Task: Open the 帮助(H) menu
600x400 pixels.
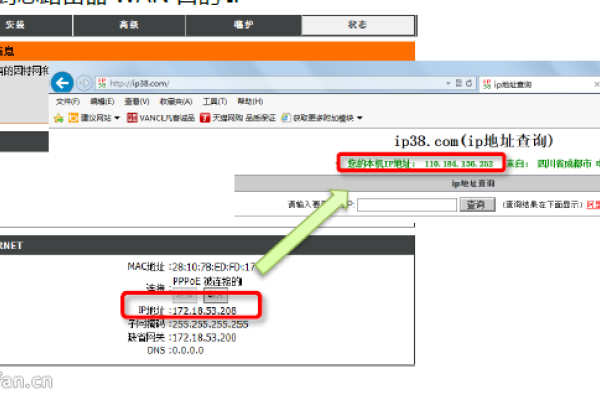Action: point(250,101)
